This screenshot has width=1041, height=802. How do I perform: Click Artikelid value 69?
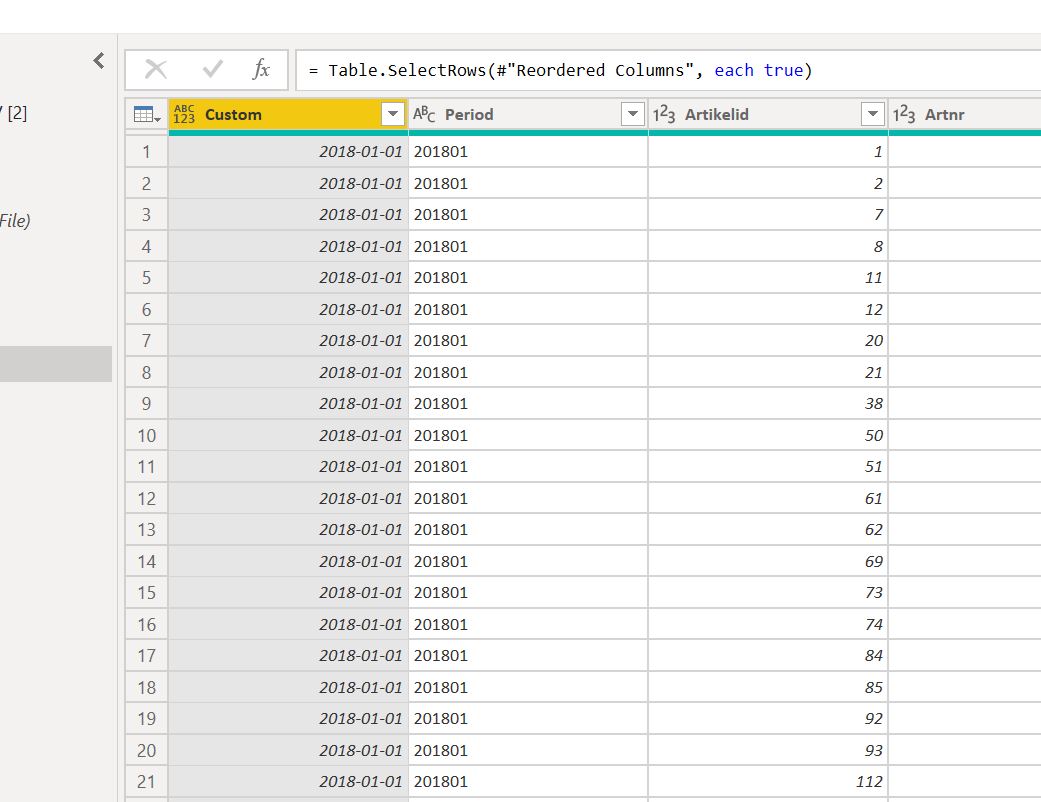(767, 562)
